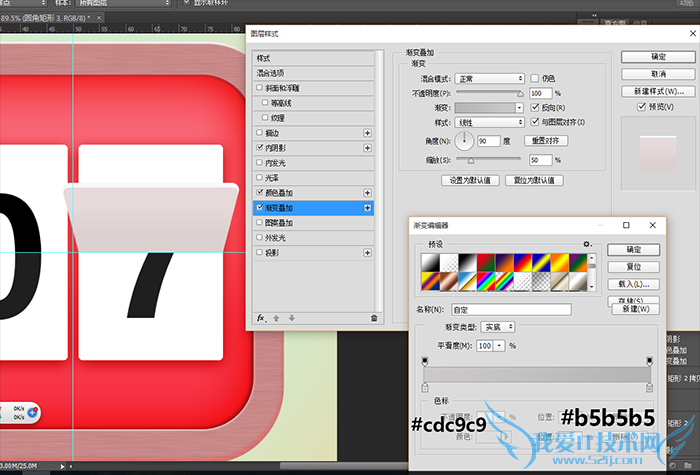Click the trash icon to delete the effect

pyautogui.click(x=374, y=318)
